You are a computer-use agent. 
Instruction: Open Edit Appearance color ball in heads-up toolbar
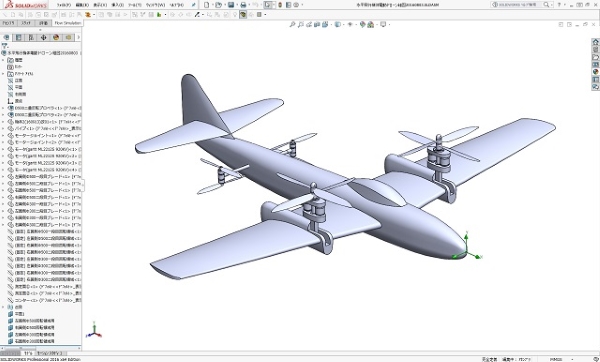pos(362,24)
